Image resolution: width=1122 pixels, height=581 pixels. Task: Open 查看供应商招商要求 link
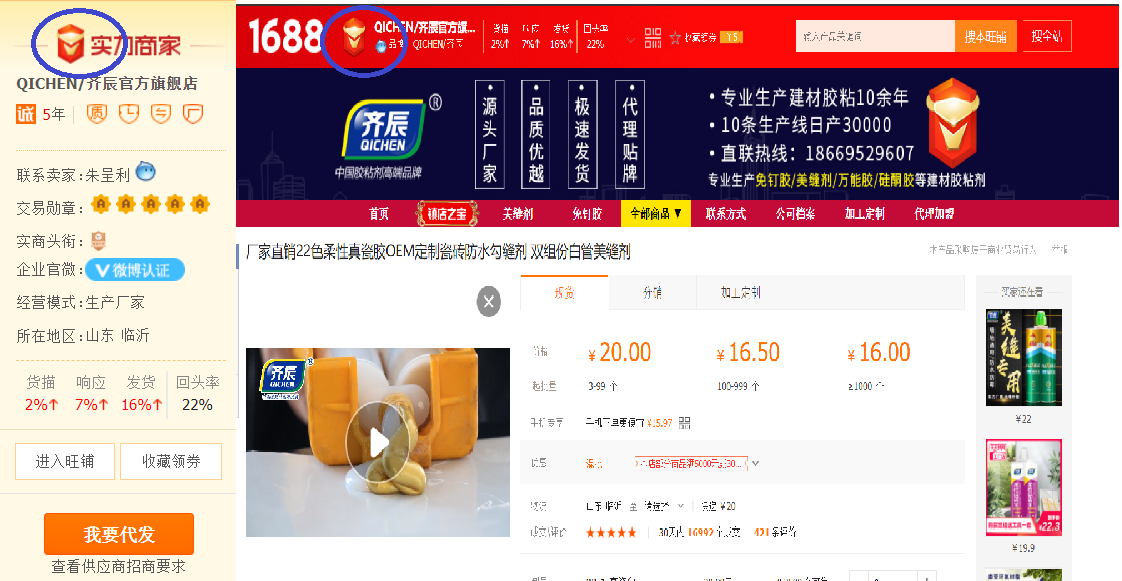click(x=119, y=566)
